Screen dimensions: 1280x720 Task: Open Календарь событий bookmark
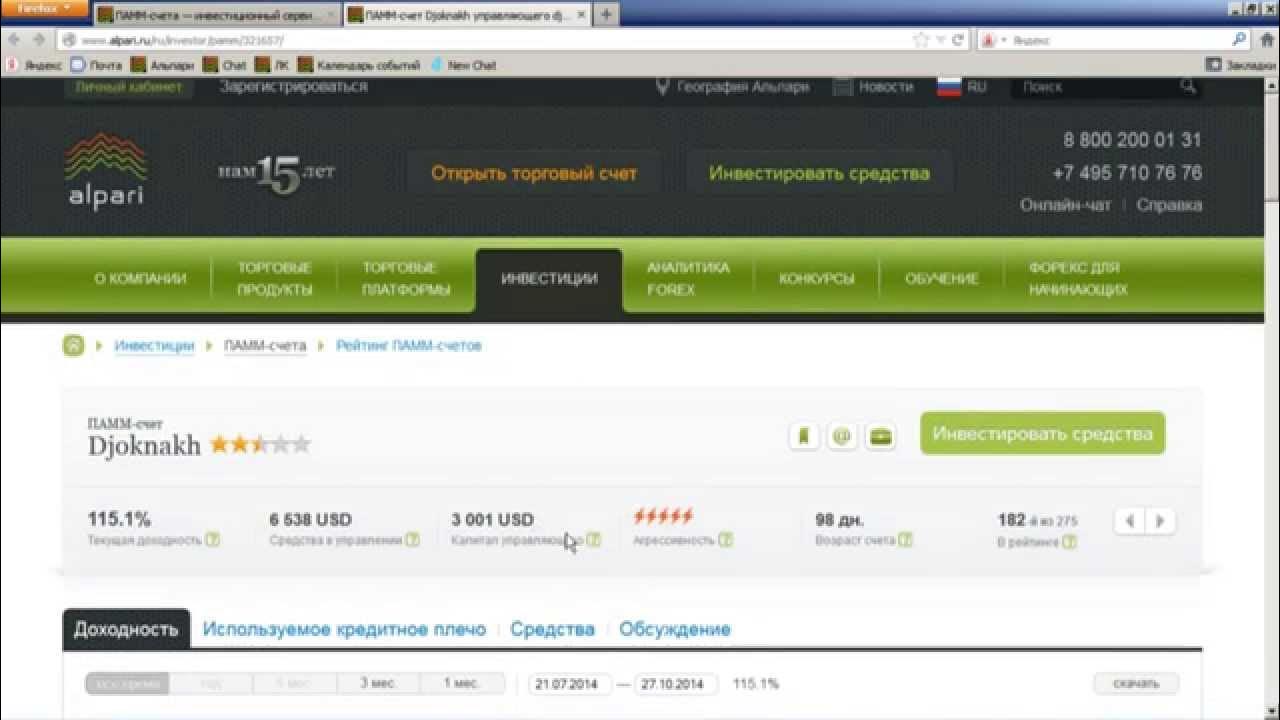point(360,65)
